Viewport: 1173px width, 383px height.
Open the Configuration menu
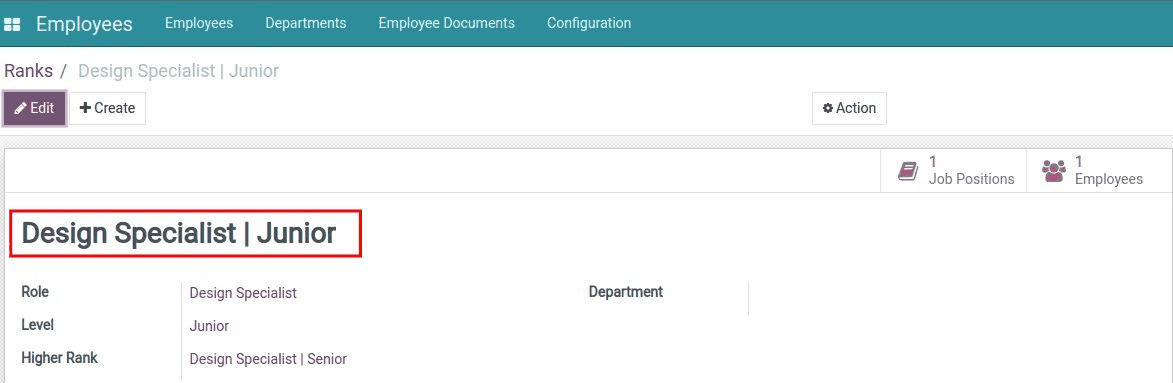pyautogui.click(x=589, y=23)
